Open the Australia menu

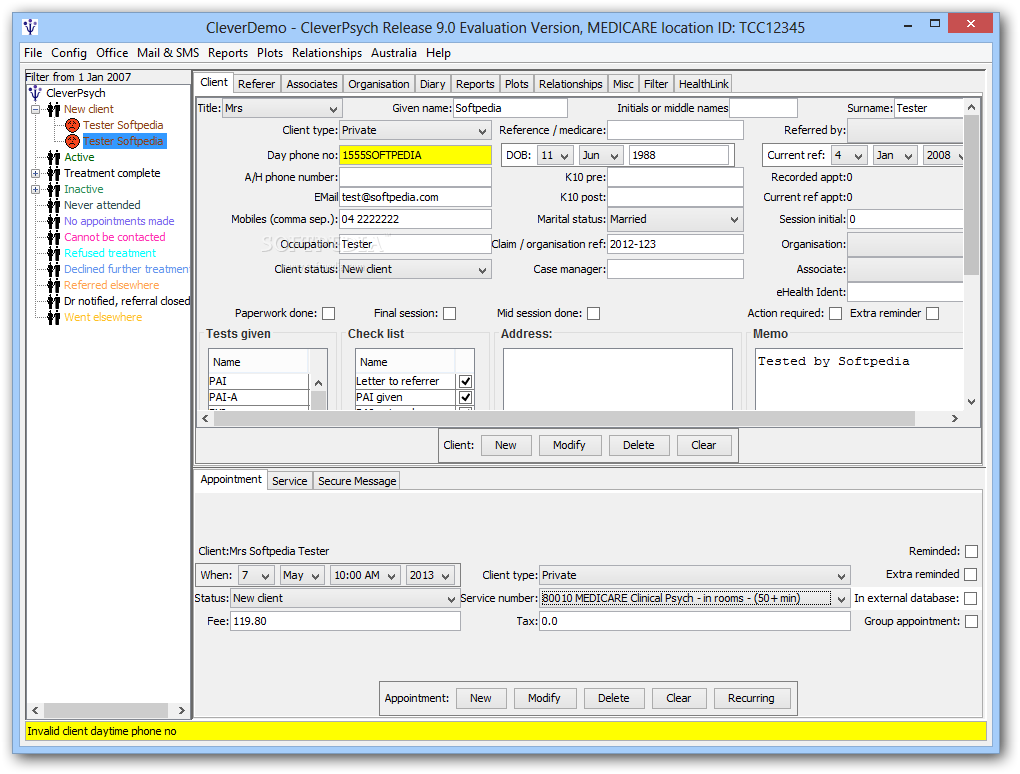tap(394, 53)
